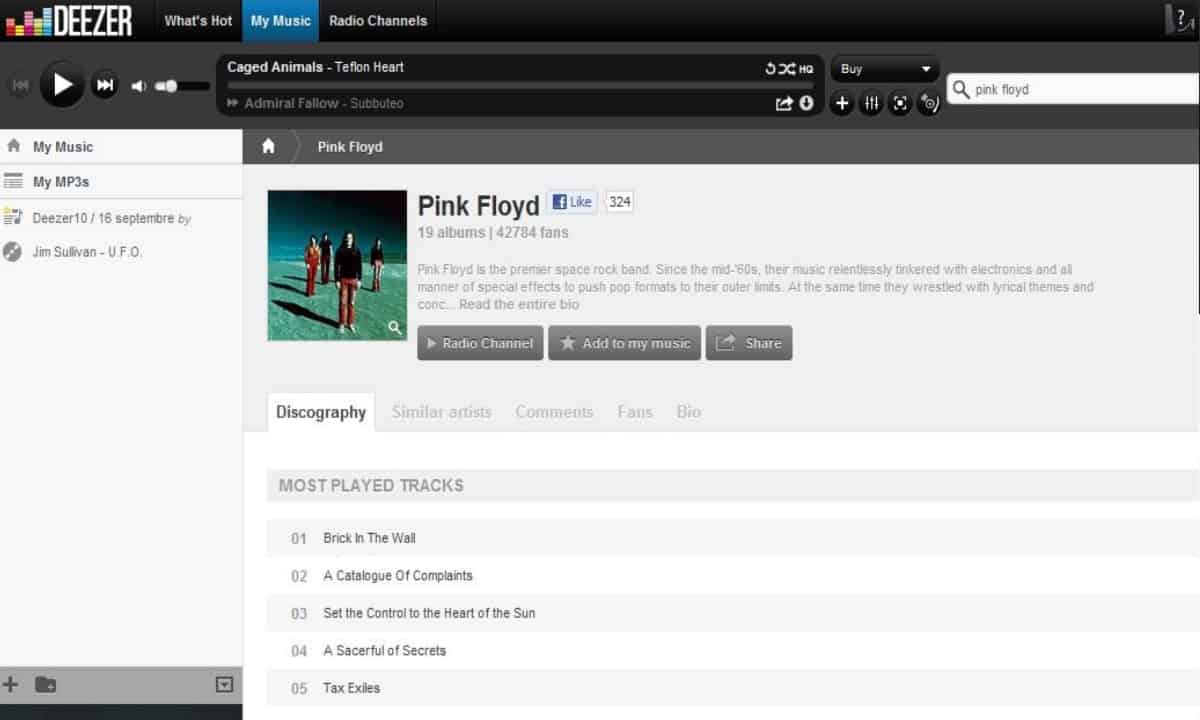Viewport: 1200px width, 720px height.
Task: Switch to the Fans tab
Action: [635, 412]
